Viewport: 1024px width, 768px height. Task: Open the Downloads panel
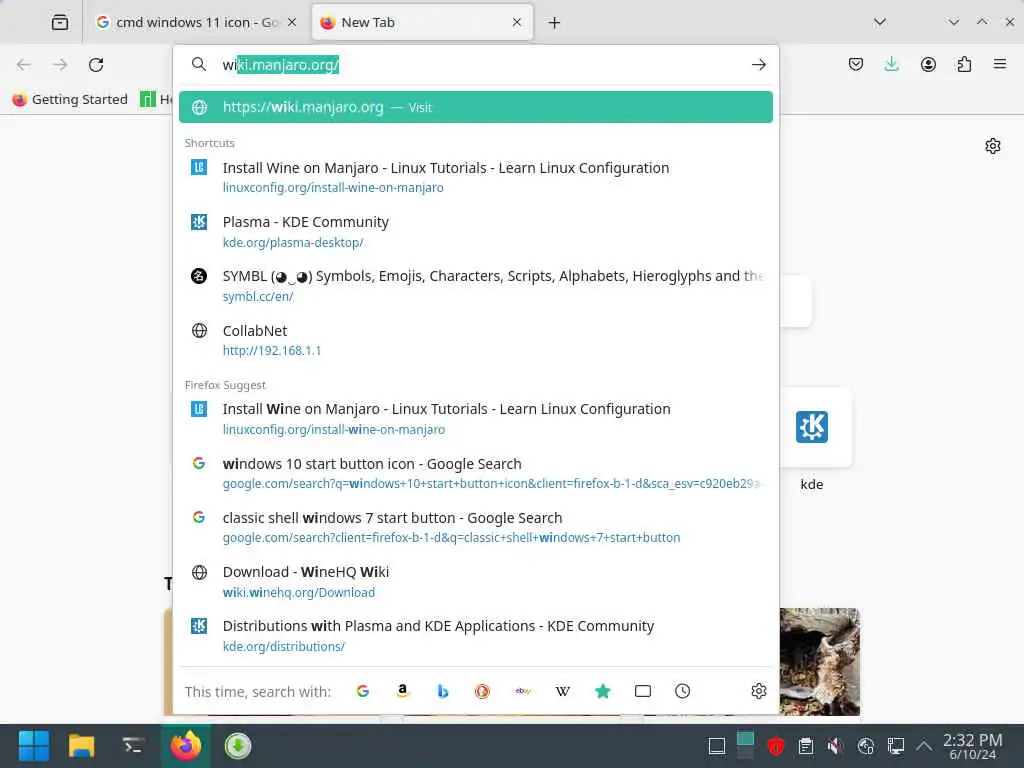pos(891,64)
